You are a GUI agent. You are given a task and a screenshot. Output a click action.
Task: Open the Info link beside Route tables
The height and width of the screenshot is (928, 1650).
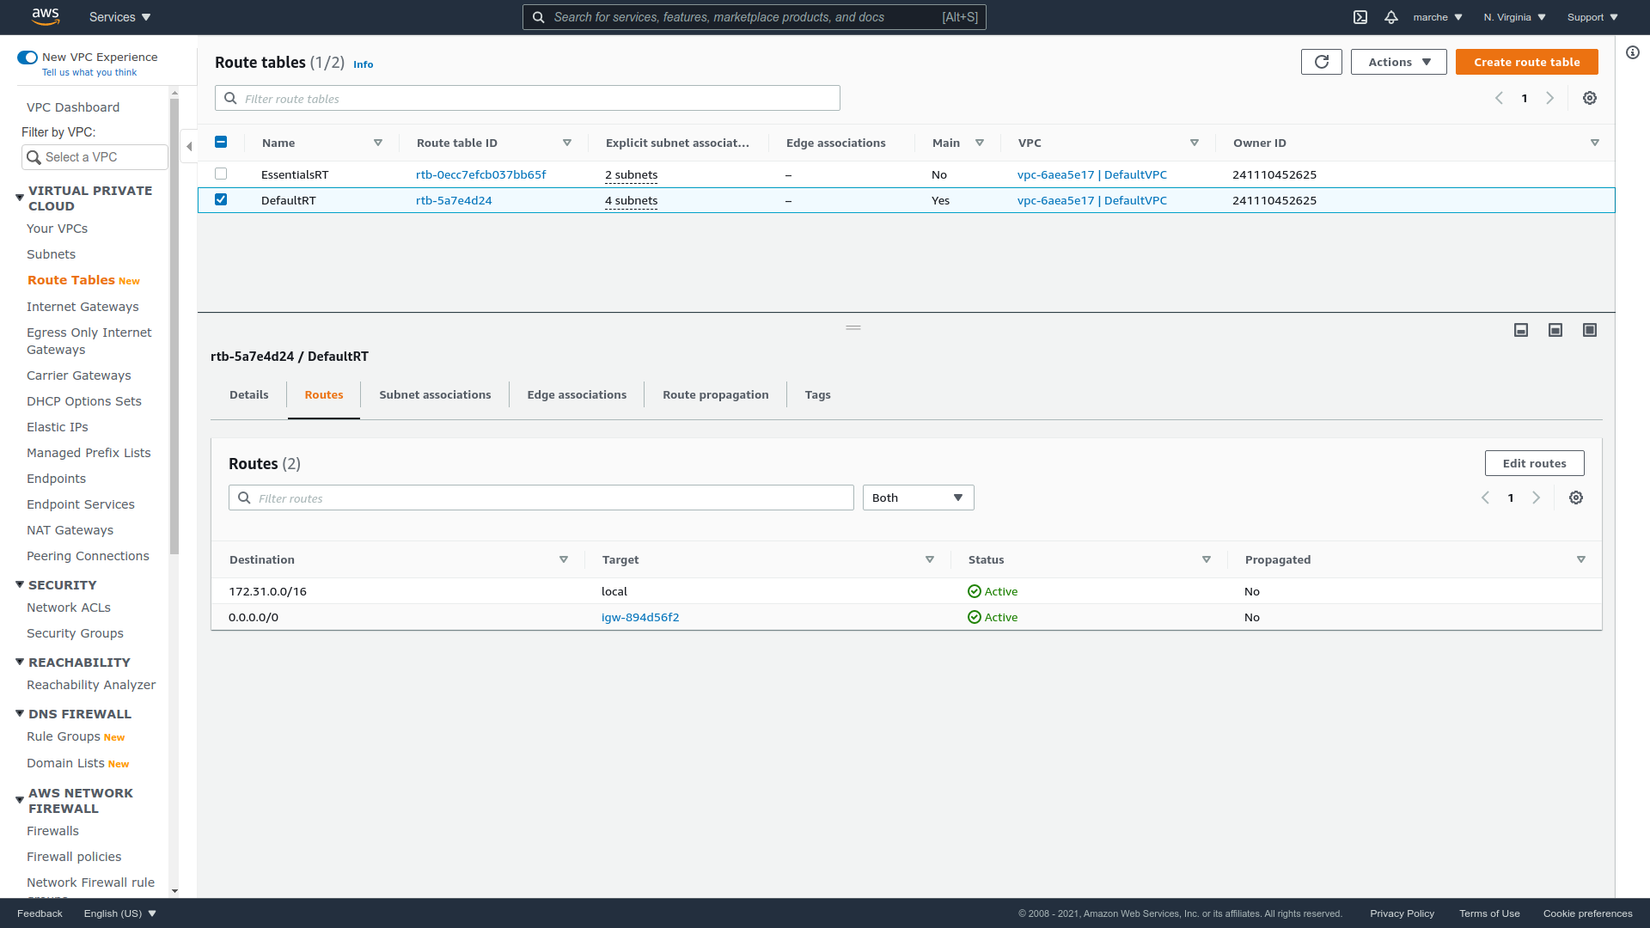coord(363,64)
